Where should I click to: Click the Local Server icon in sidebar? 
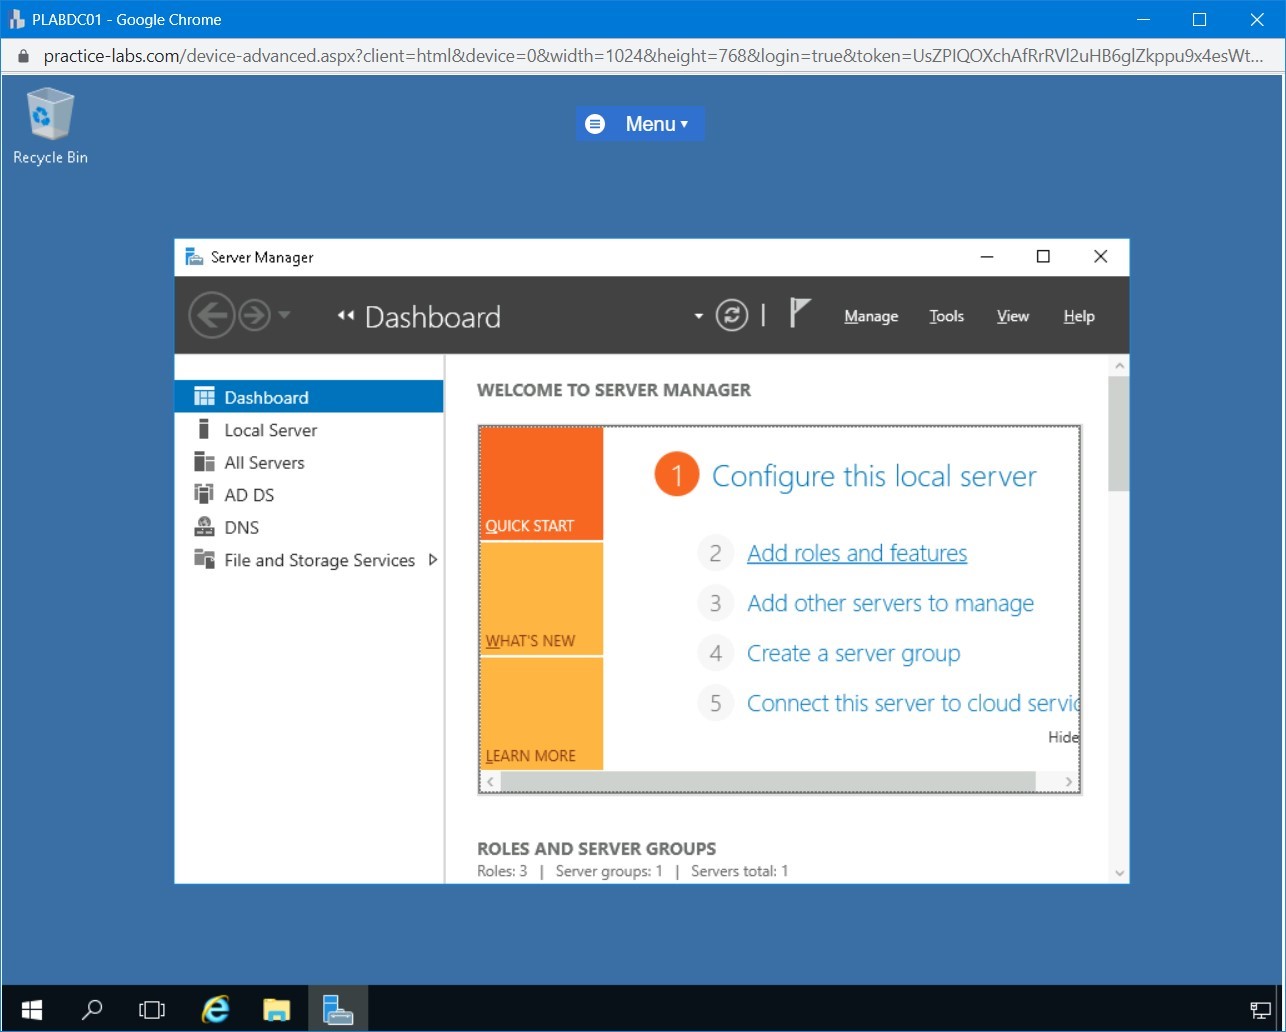click(204, 429)
